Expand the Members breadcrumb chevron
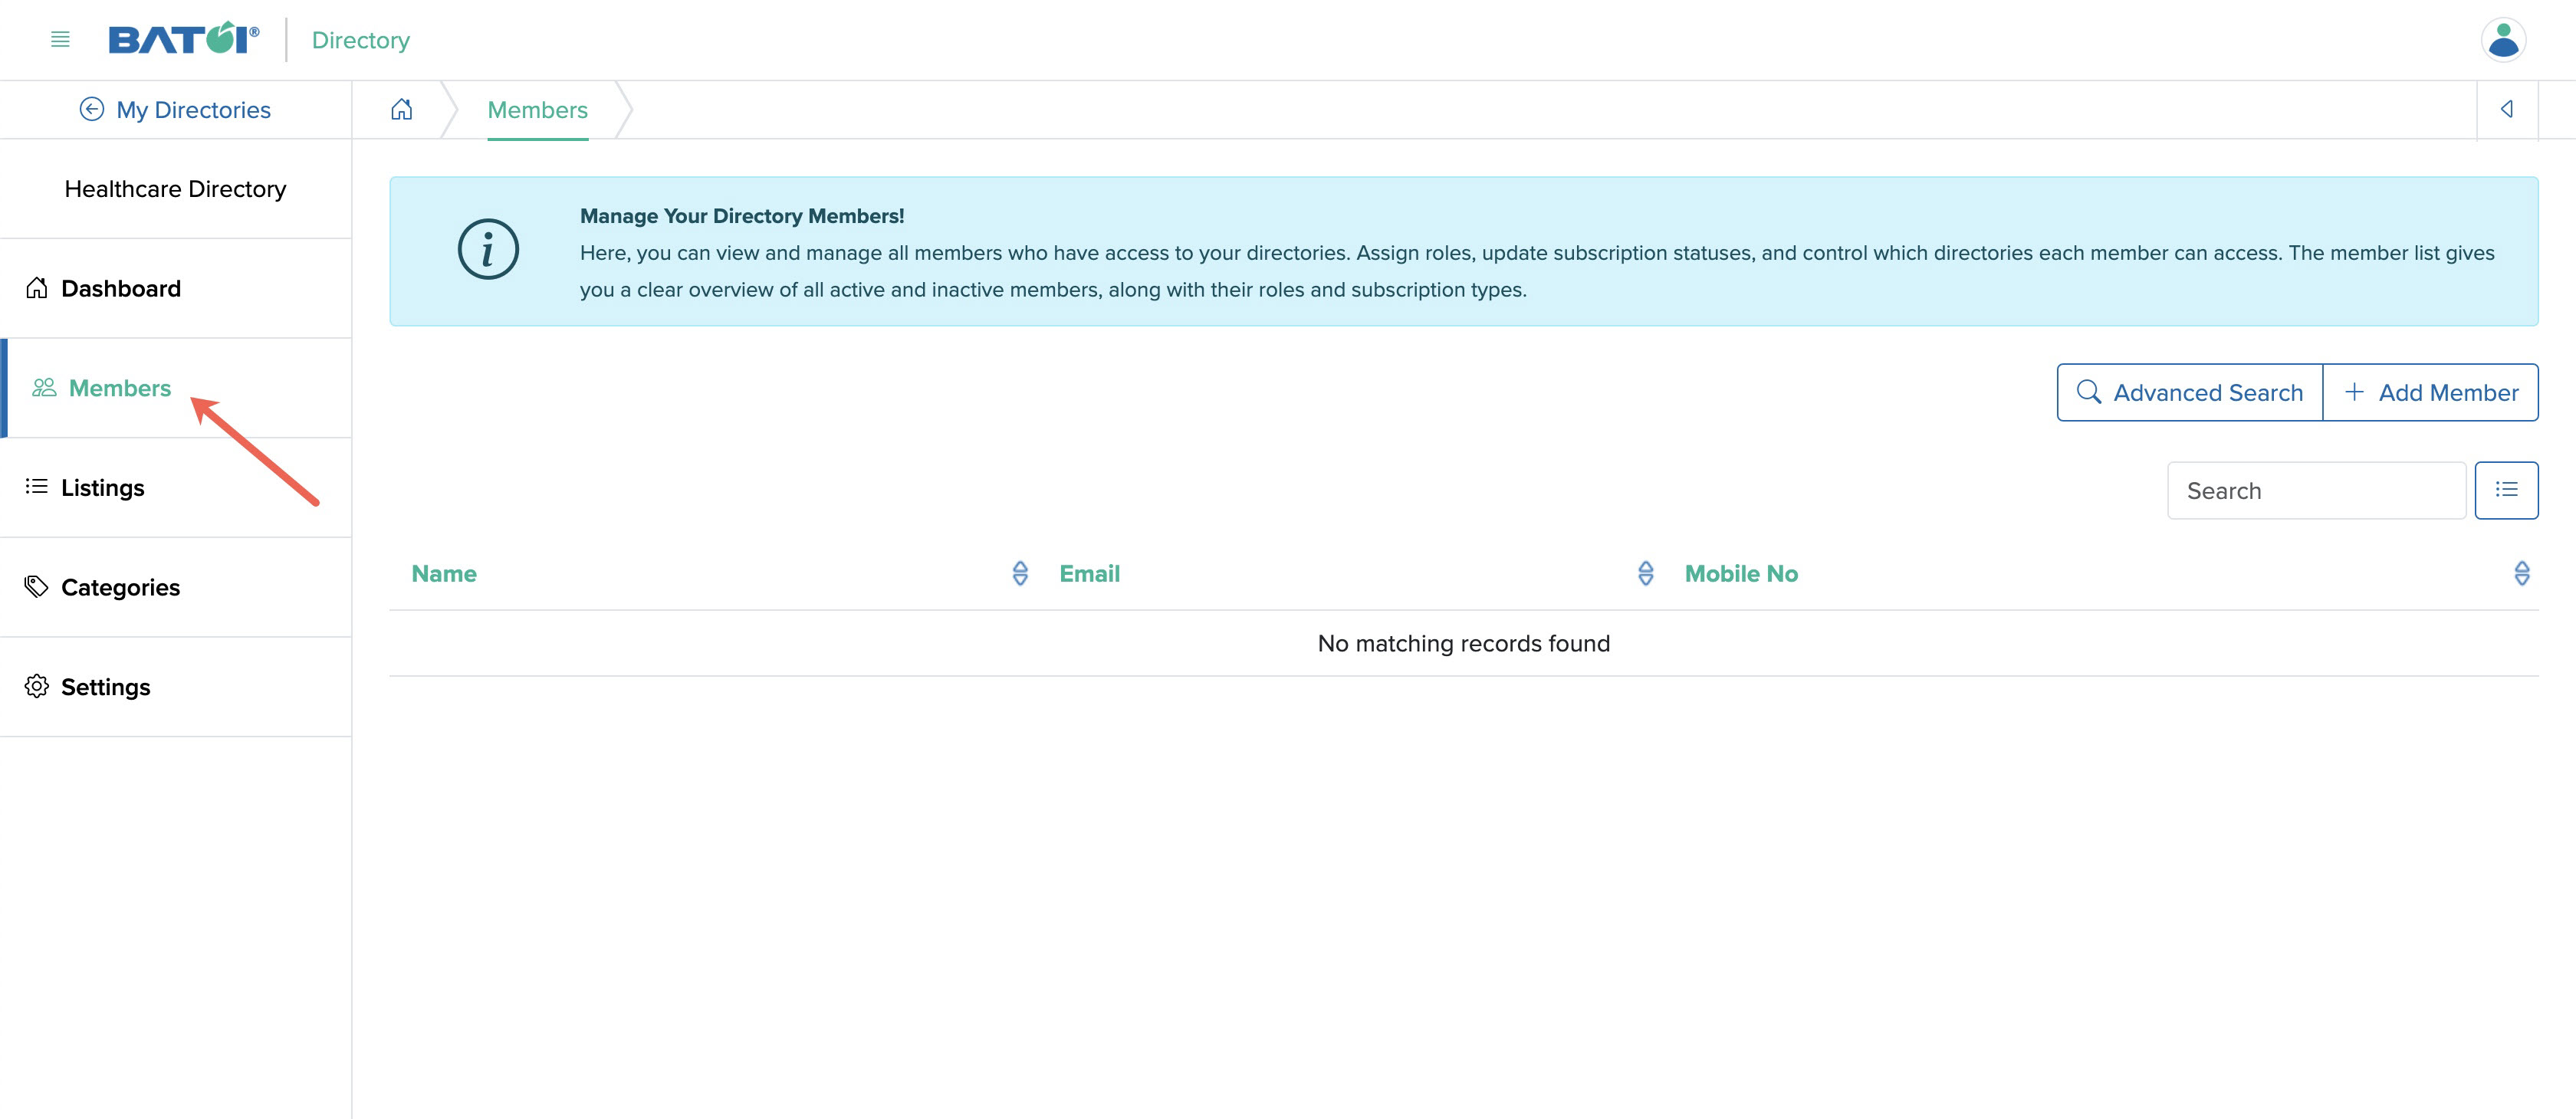2576x1119 pixels. coord(625,110)
